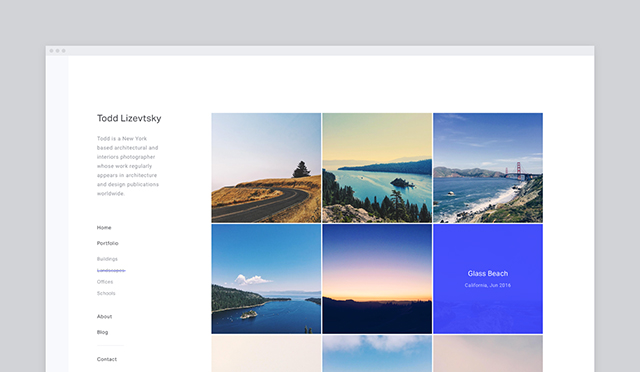Select the Landscapes submenu item
Image resolution: width=640 pixels, height=372 pixels.
(111, 270)
